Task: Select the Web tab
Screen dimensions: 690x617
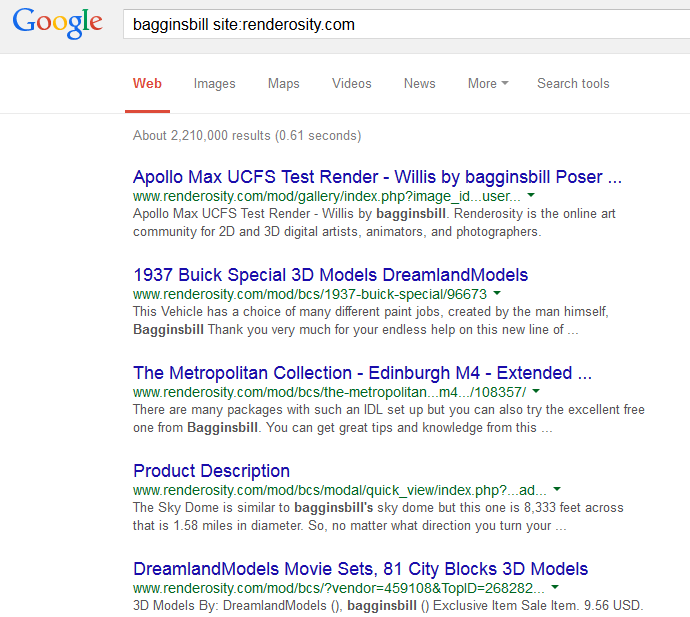Action: tap(147, 84)
